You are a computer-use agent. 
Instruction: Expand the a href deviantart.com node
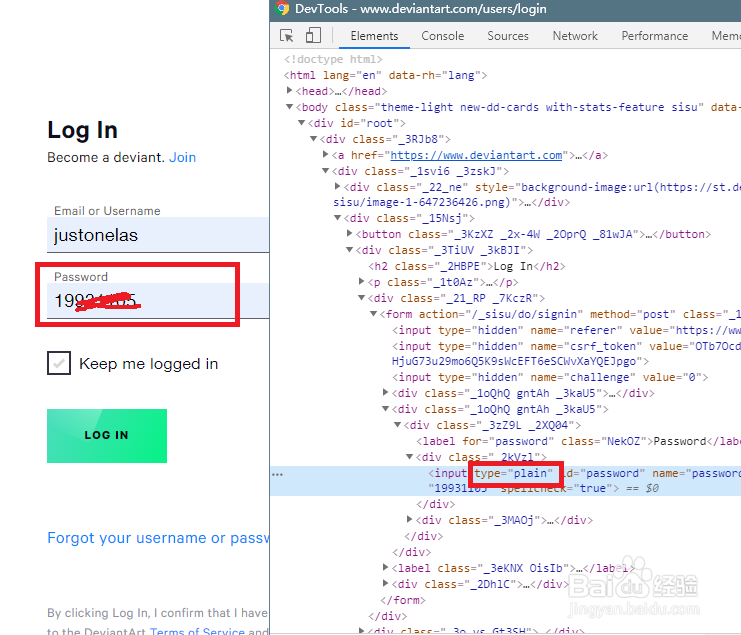point(325,154)
